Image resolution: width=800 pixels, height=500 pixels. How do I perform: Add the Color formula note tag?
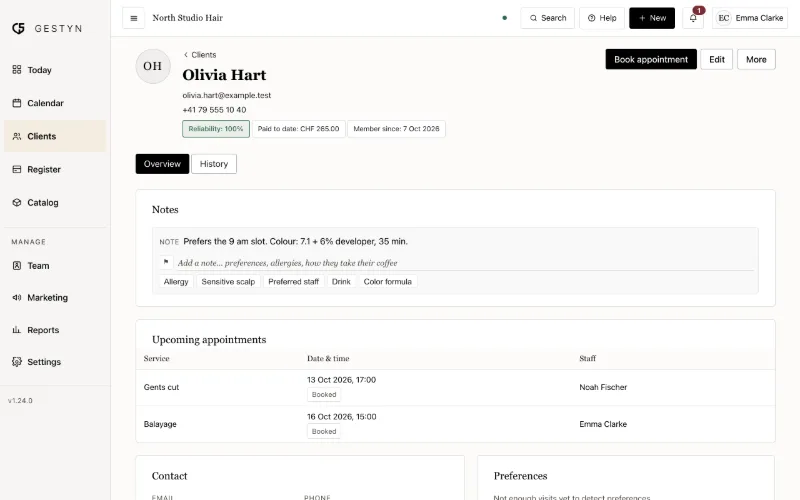coord(388,282)
